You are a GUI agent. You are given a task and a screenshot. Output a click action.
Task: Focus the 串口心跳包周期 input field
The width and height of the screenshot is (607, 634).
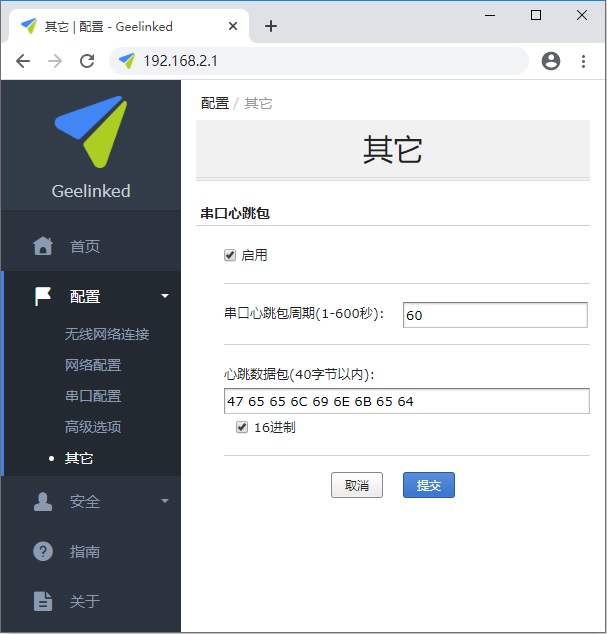click(x=495, y=315)
